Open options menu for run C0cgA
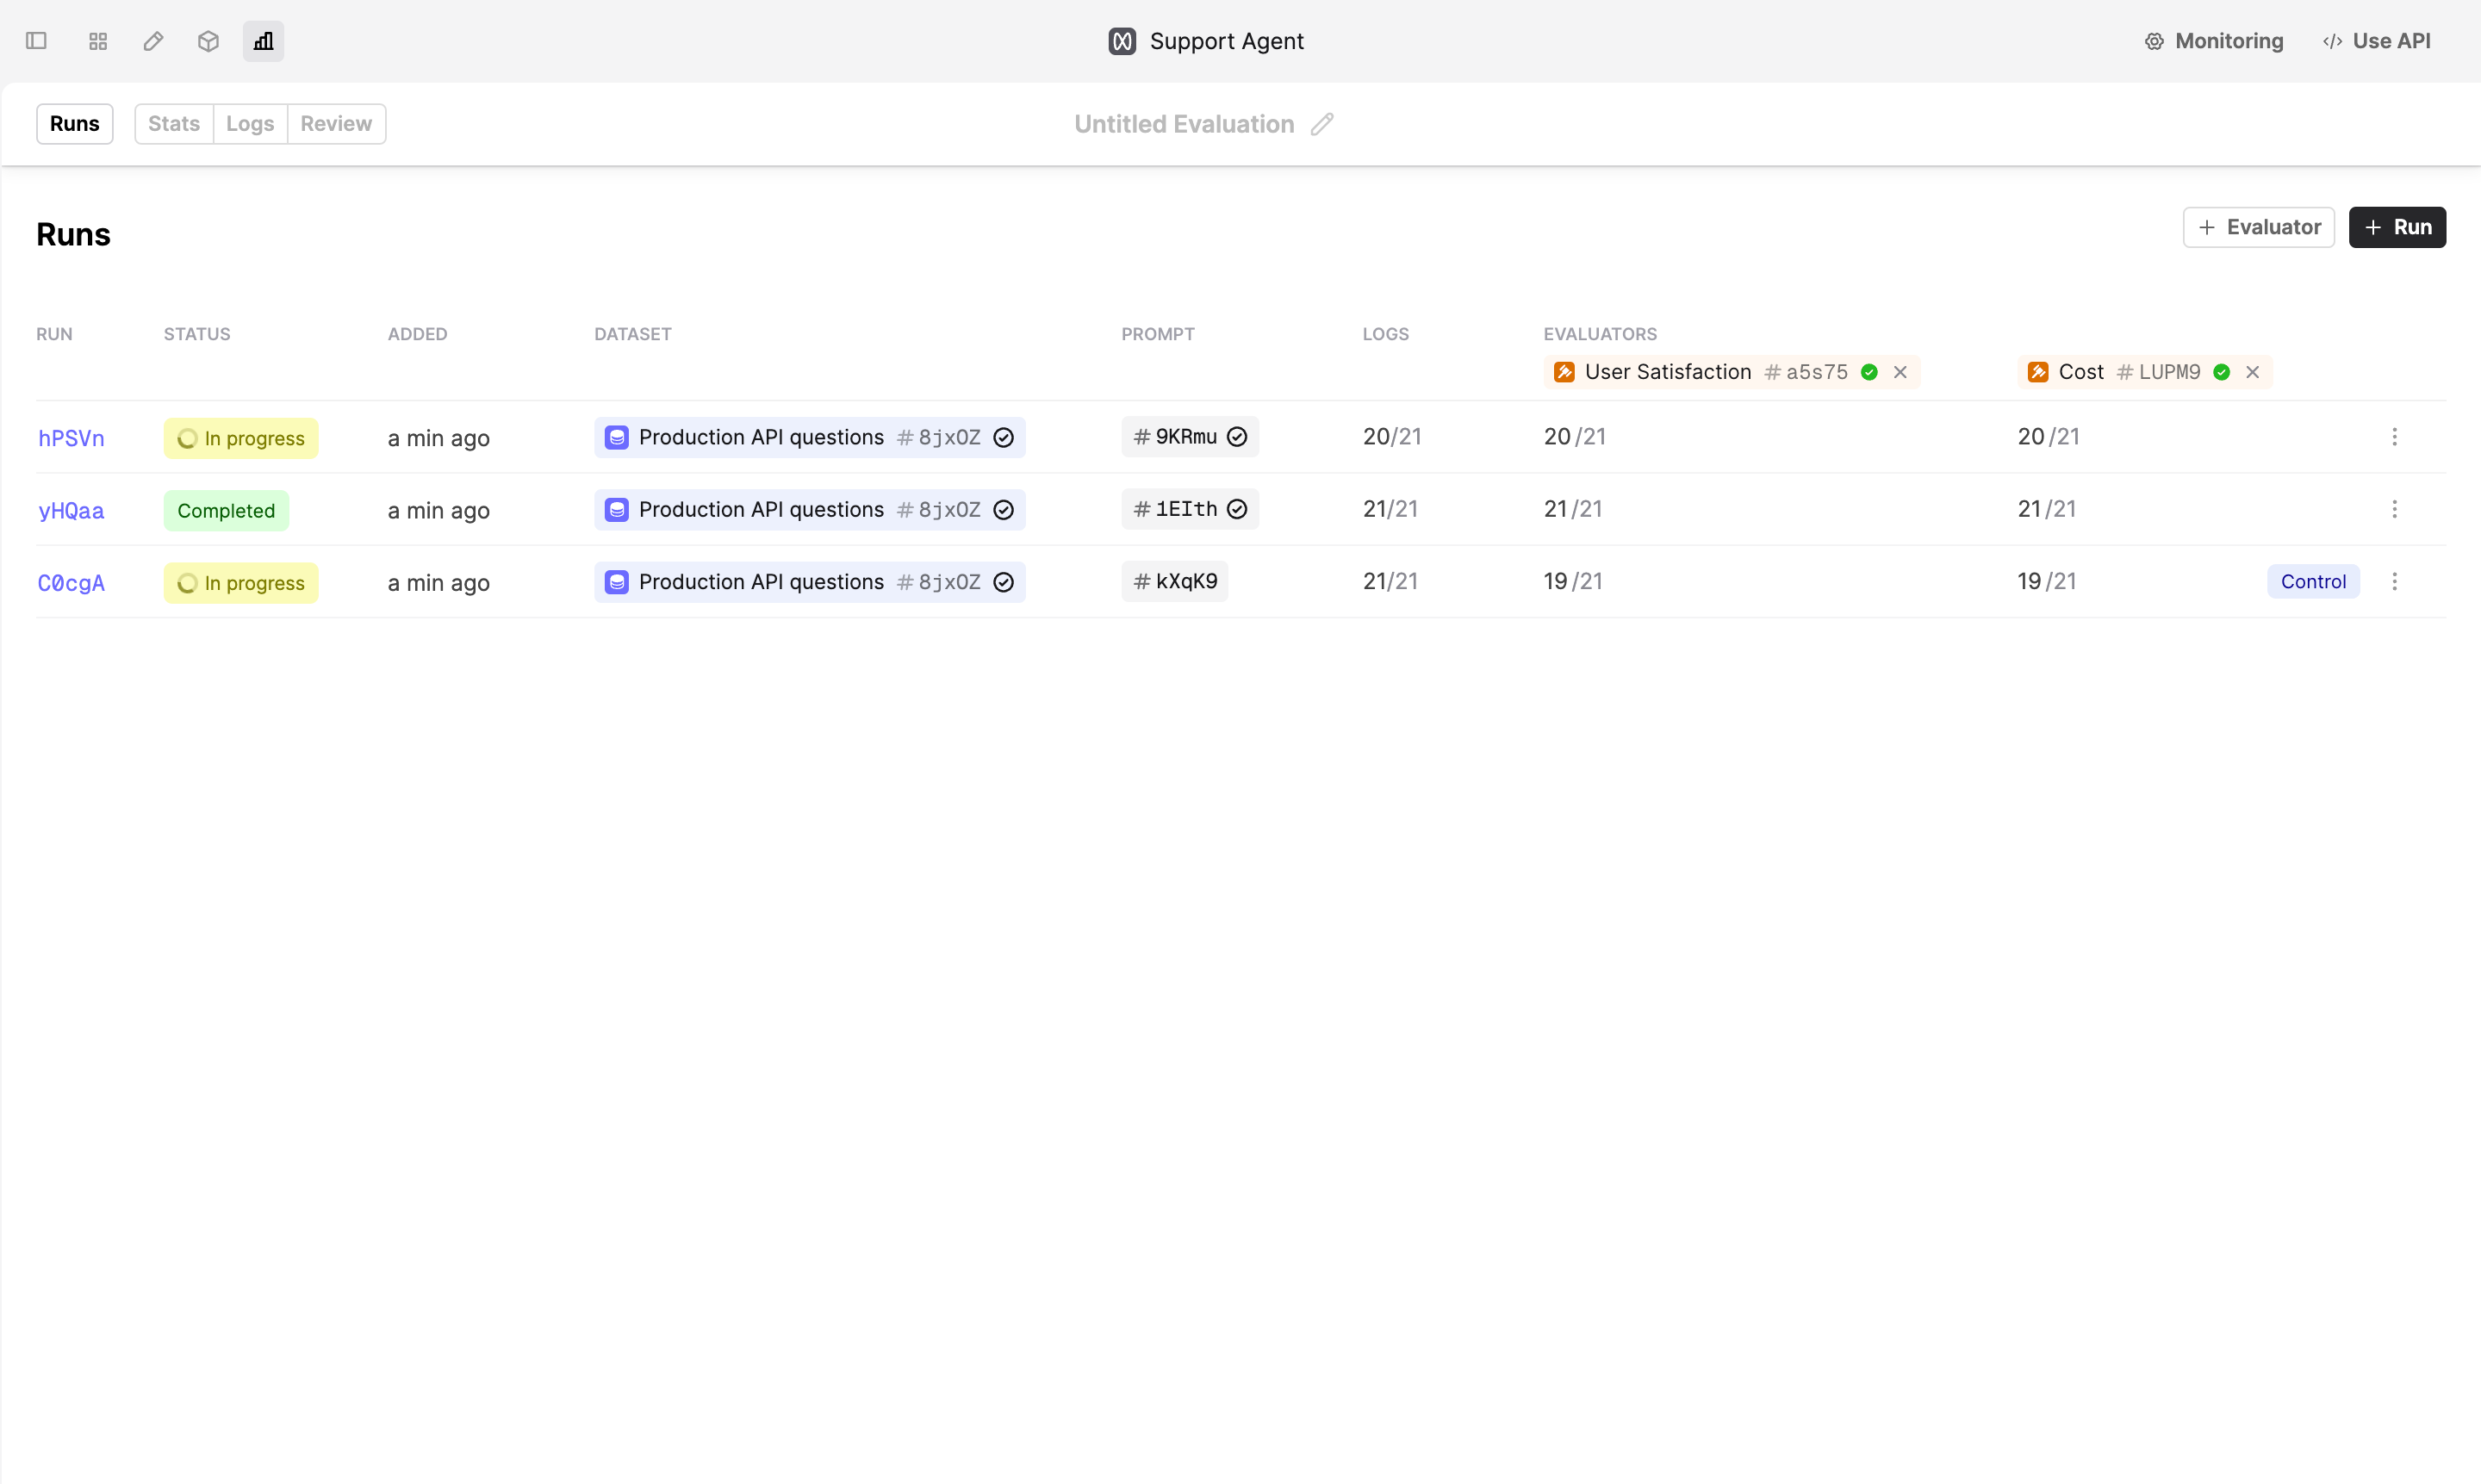This screenshot has height=1484, width=2481. click(2394, 581)
